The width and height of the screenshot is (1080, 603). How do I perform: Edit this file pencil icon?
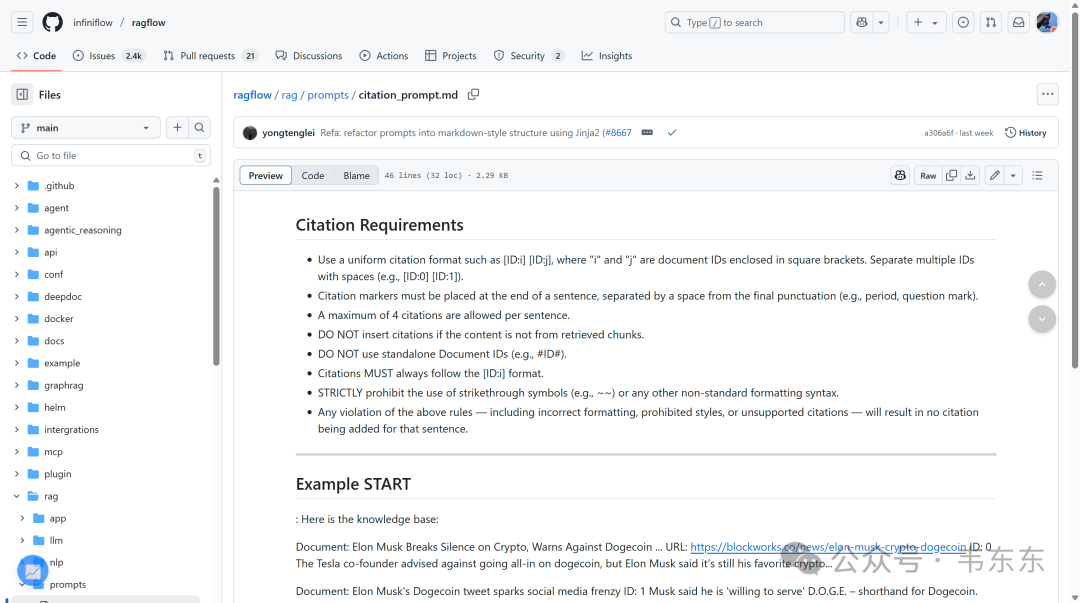995,176
